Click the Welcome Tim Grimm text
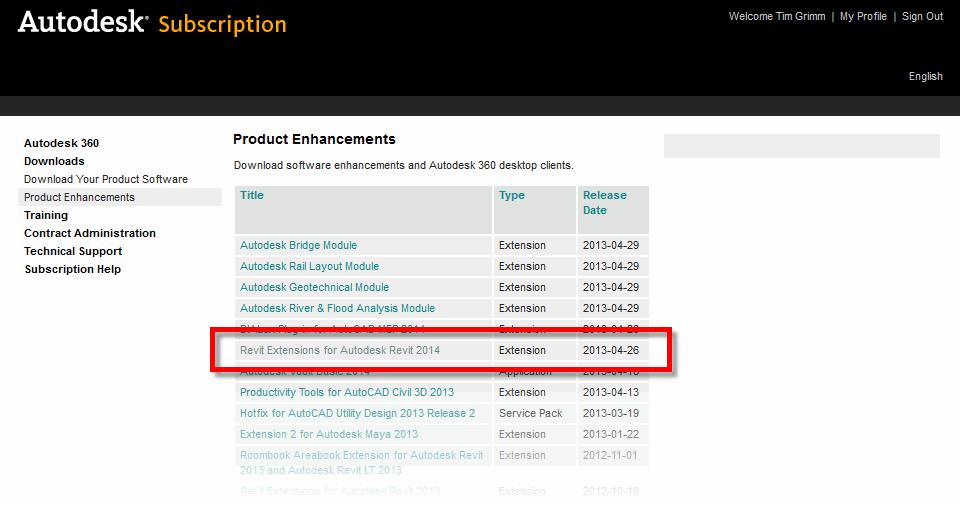 point(776,17)
